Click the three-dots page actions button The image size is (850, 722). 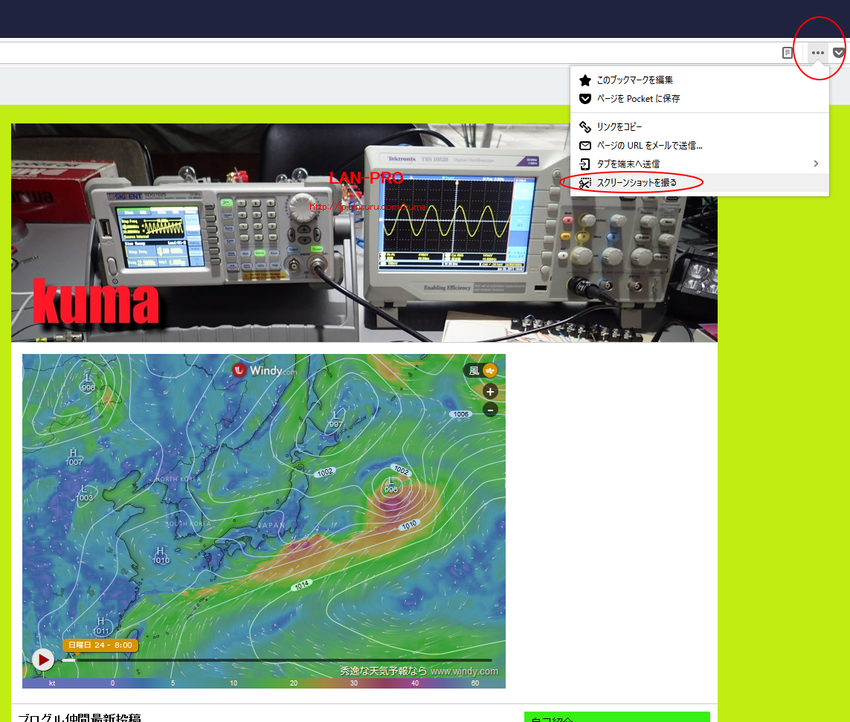point(818,53)
